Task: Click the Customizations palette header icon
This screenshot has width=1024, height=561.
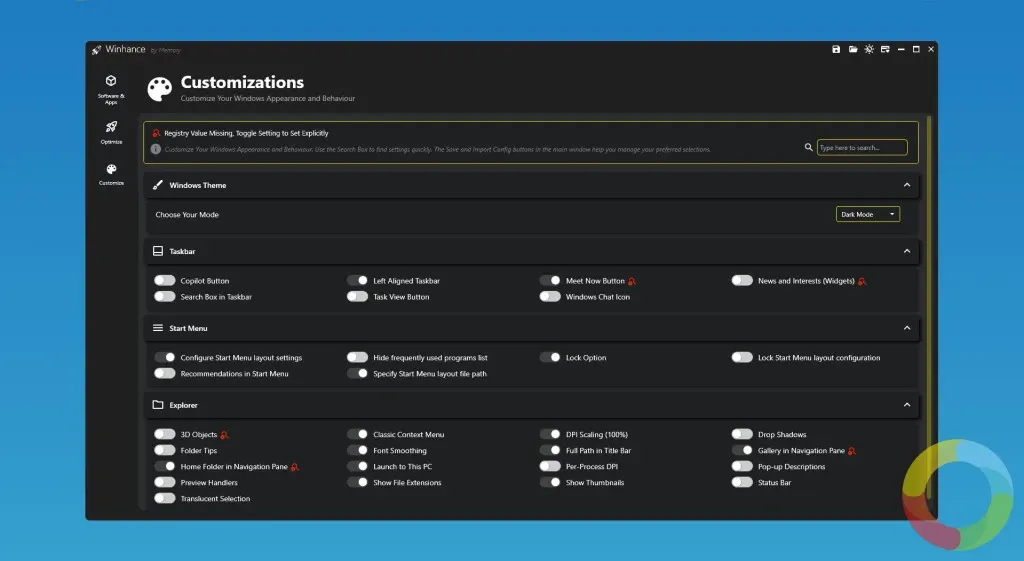Action: [159, 89]
